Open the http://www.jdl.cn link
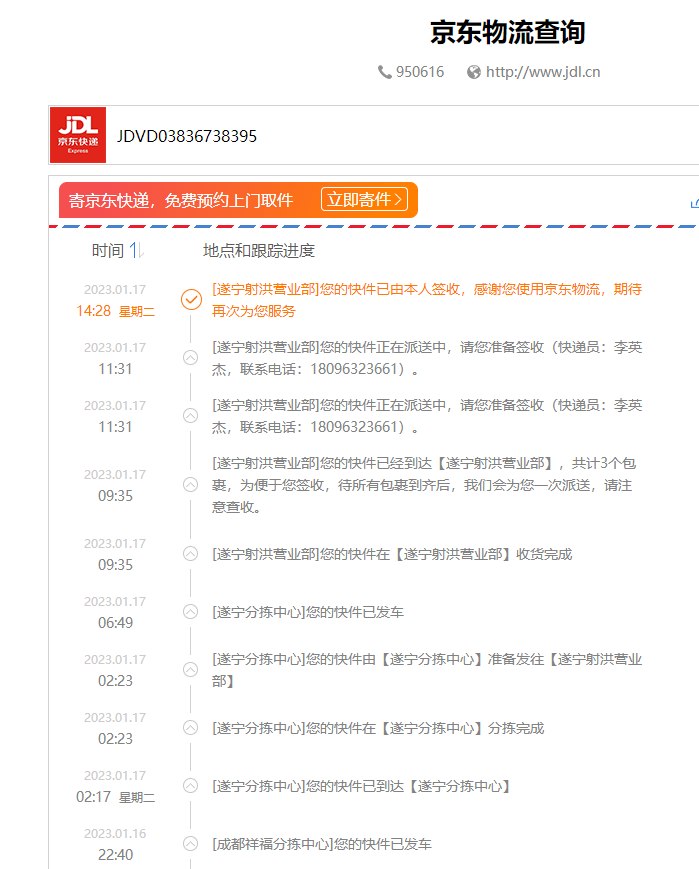 click(x=543, y=72)
